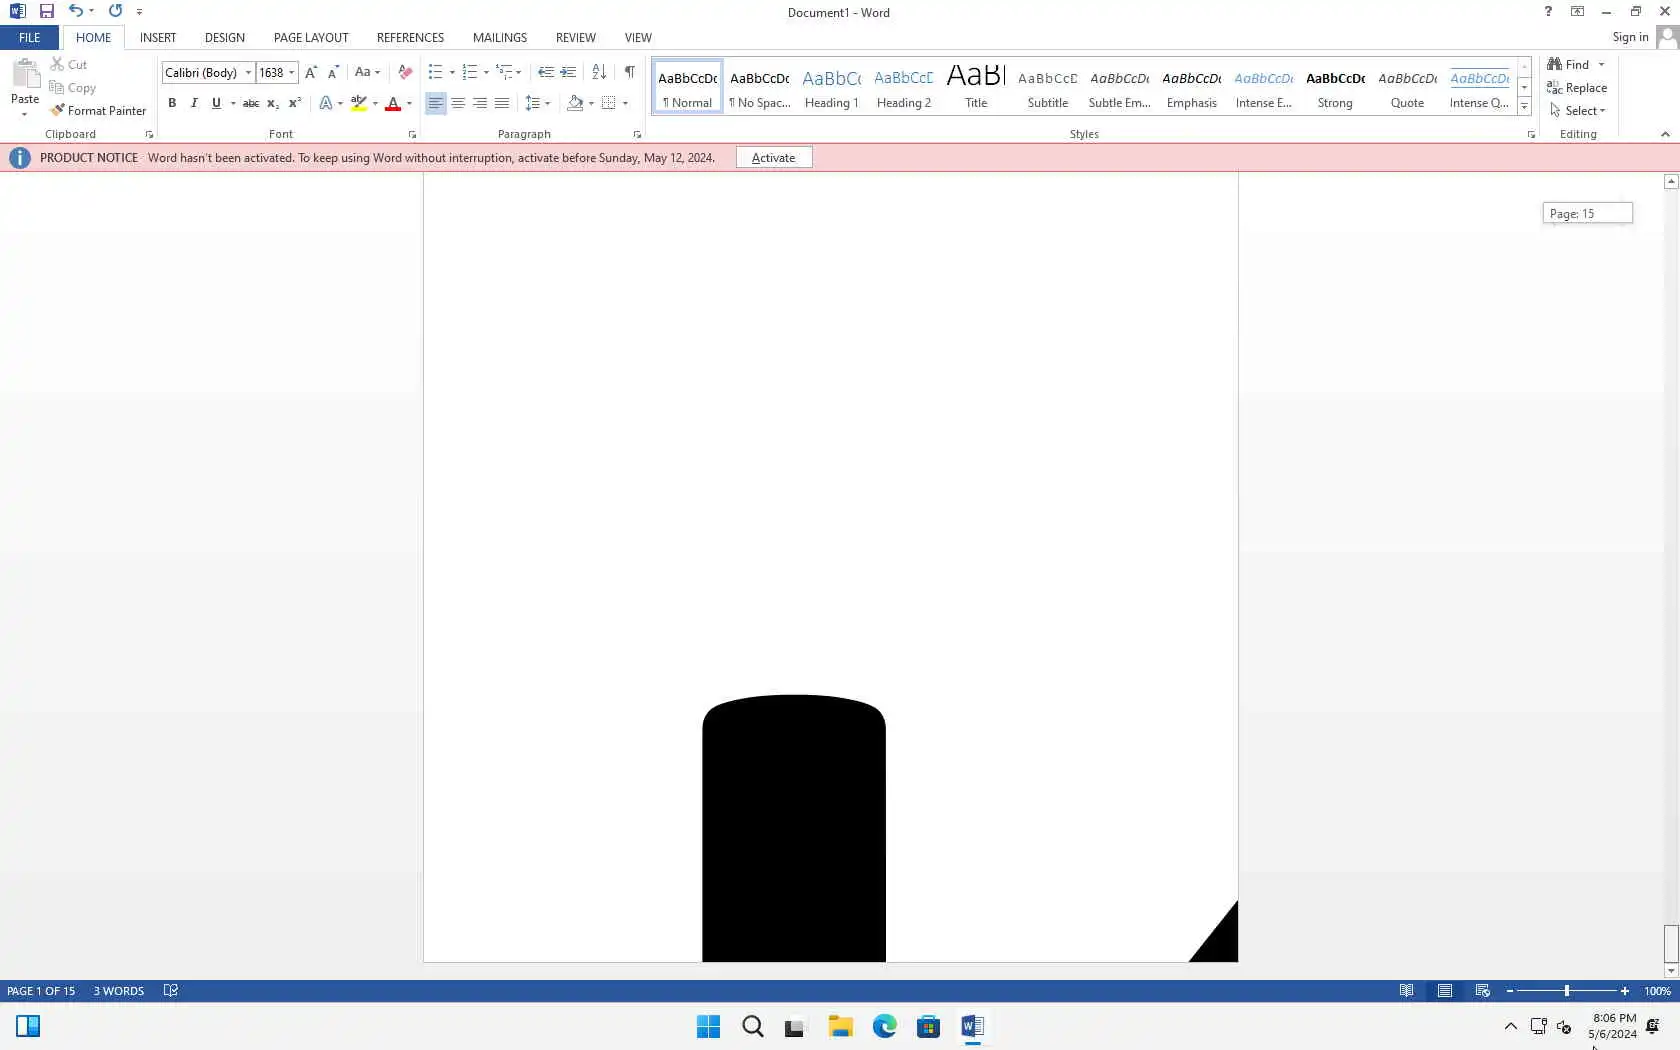
Task: Increase font size with Grow Font icon
Action: point(311,72)
